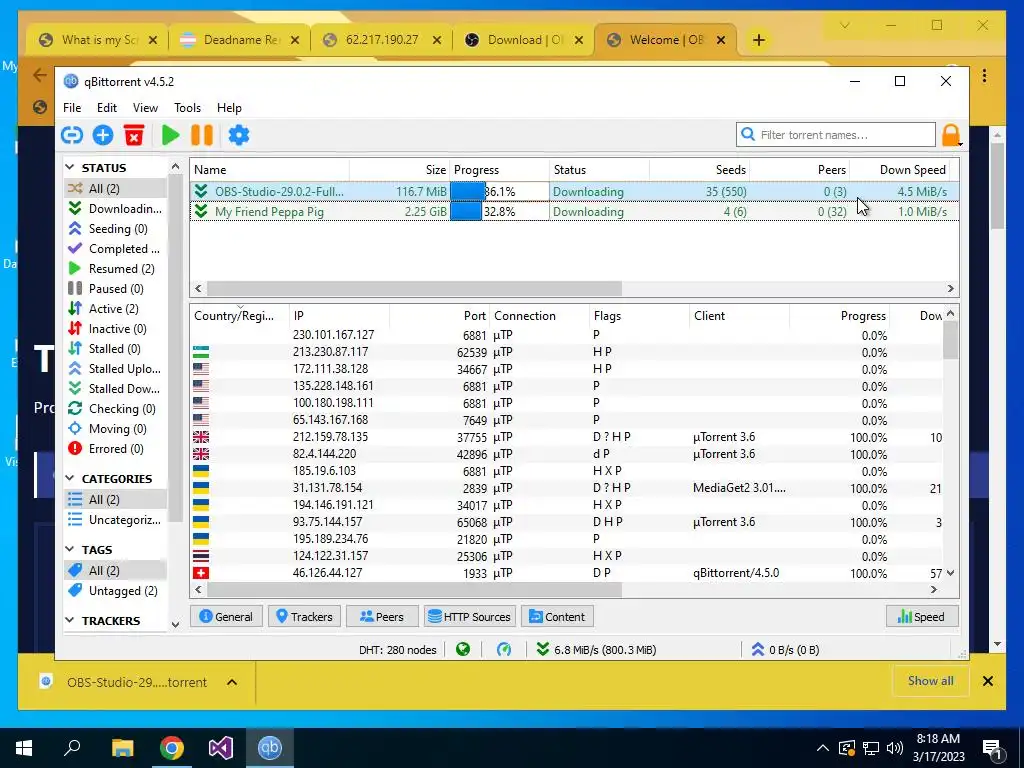Open Visual Studio from taskbar
Screen dimensions: 1024x768
click(x=221, y=748)
